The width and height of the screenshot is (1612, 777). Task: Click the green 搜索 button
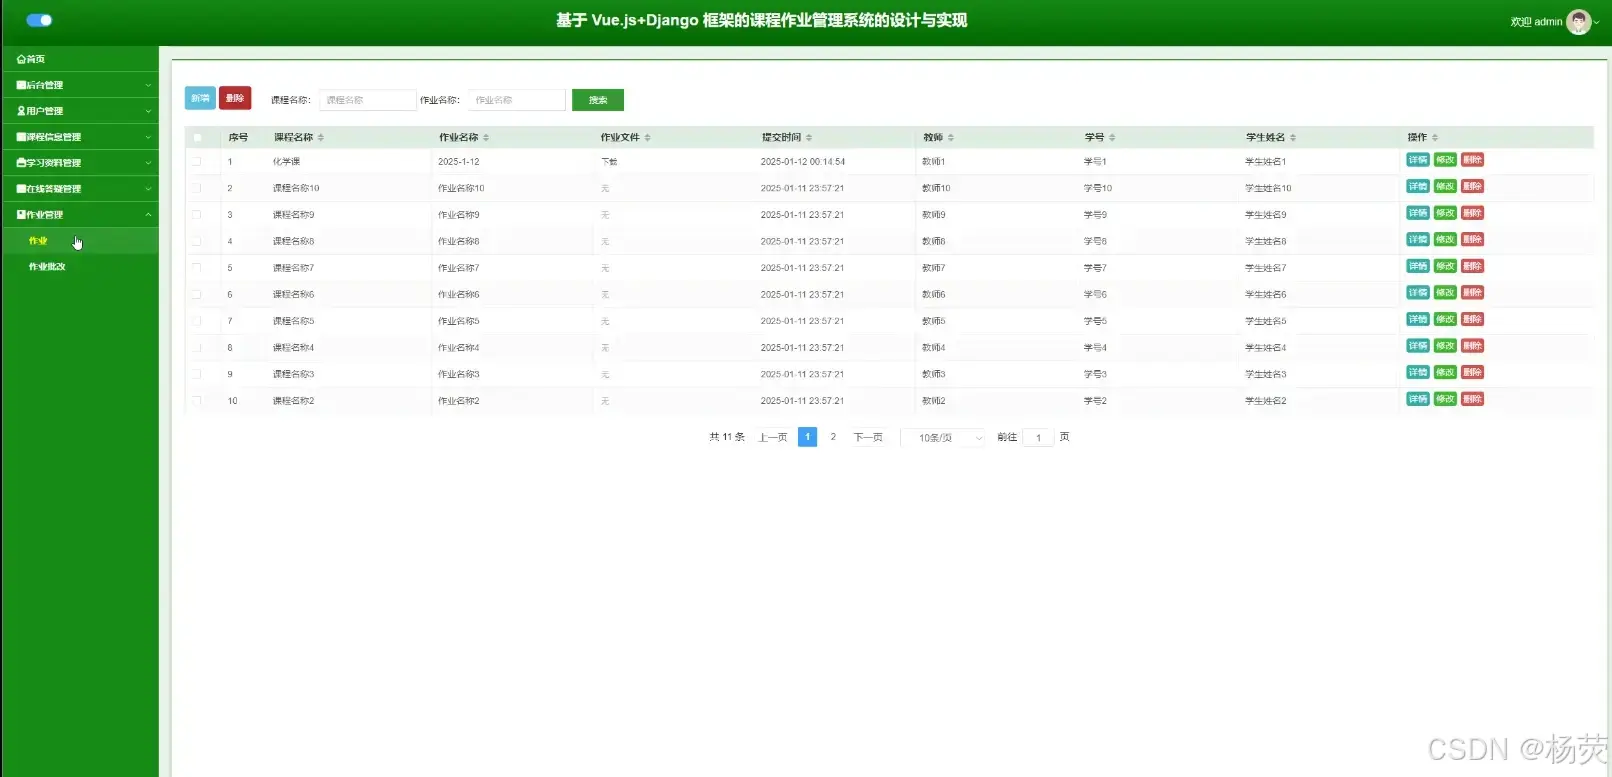click(598, 100)
